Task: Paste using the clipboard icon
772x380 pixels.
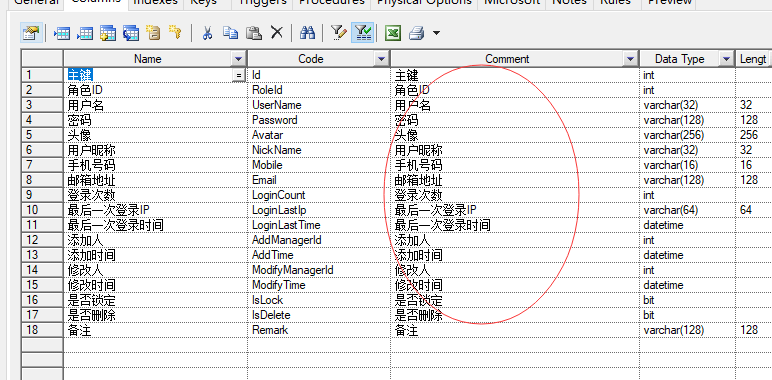Action: tap(254, 33)
